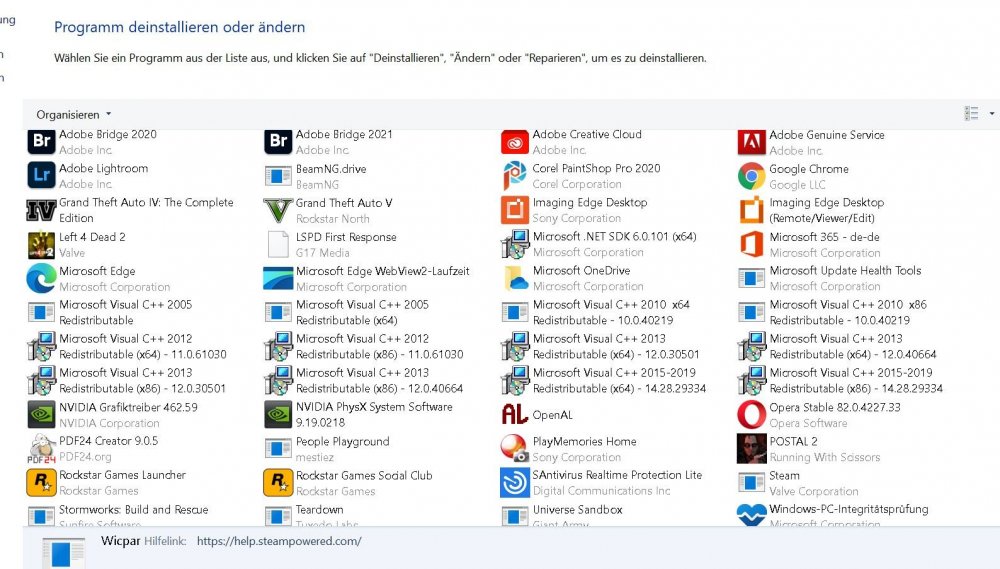
Task: Select Stormworks: Build and Rescue entry
Action: (x=118, y=514)
